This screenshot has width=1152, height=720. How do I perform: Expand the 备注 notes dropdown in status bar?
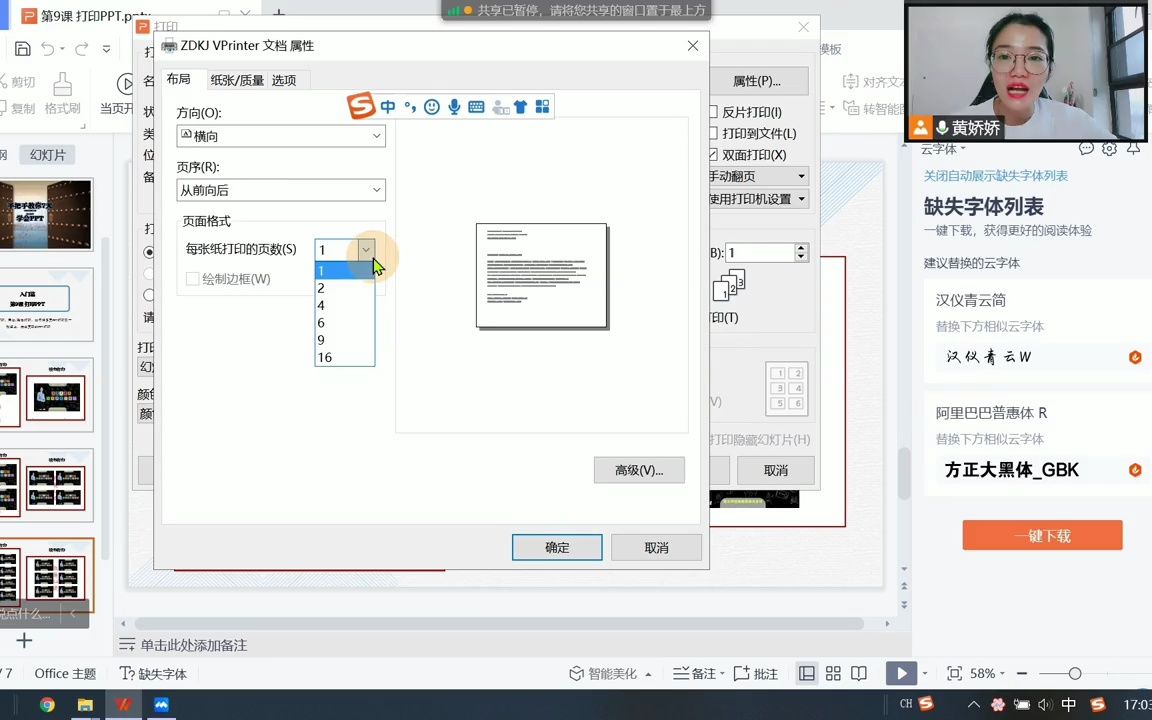722,674
